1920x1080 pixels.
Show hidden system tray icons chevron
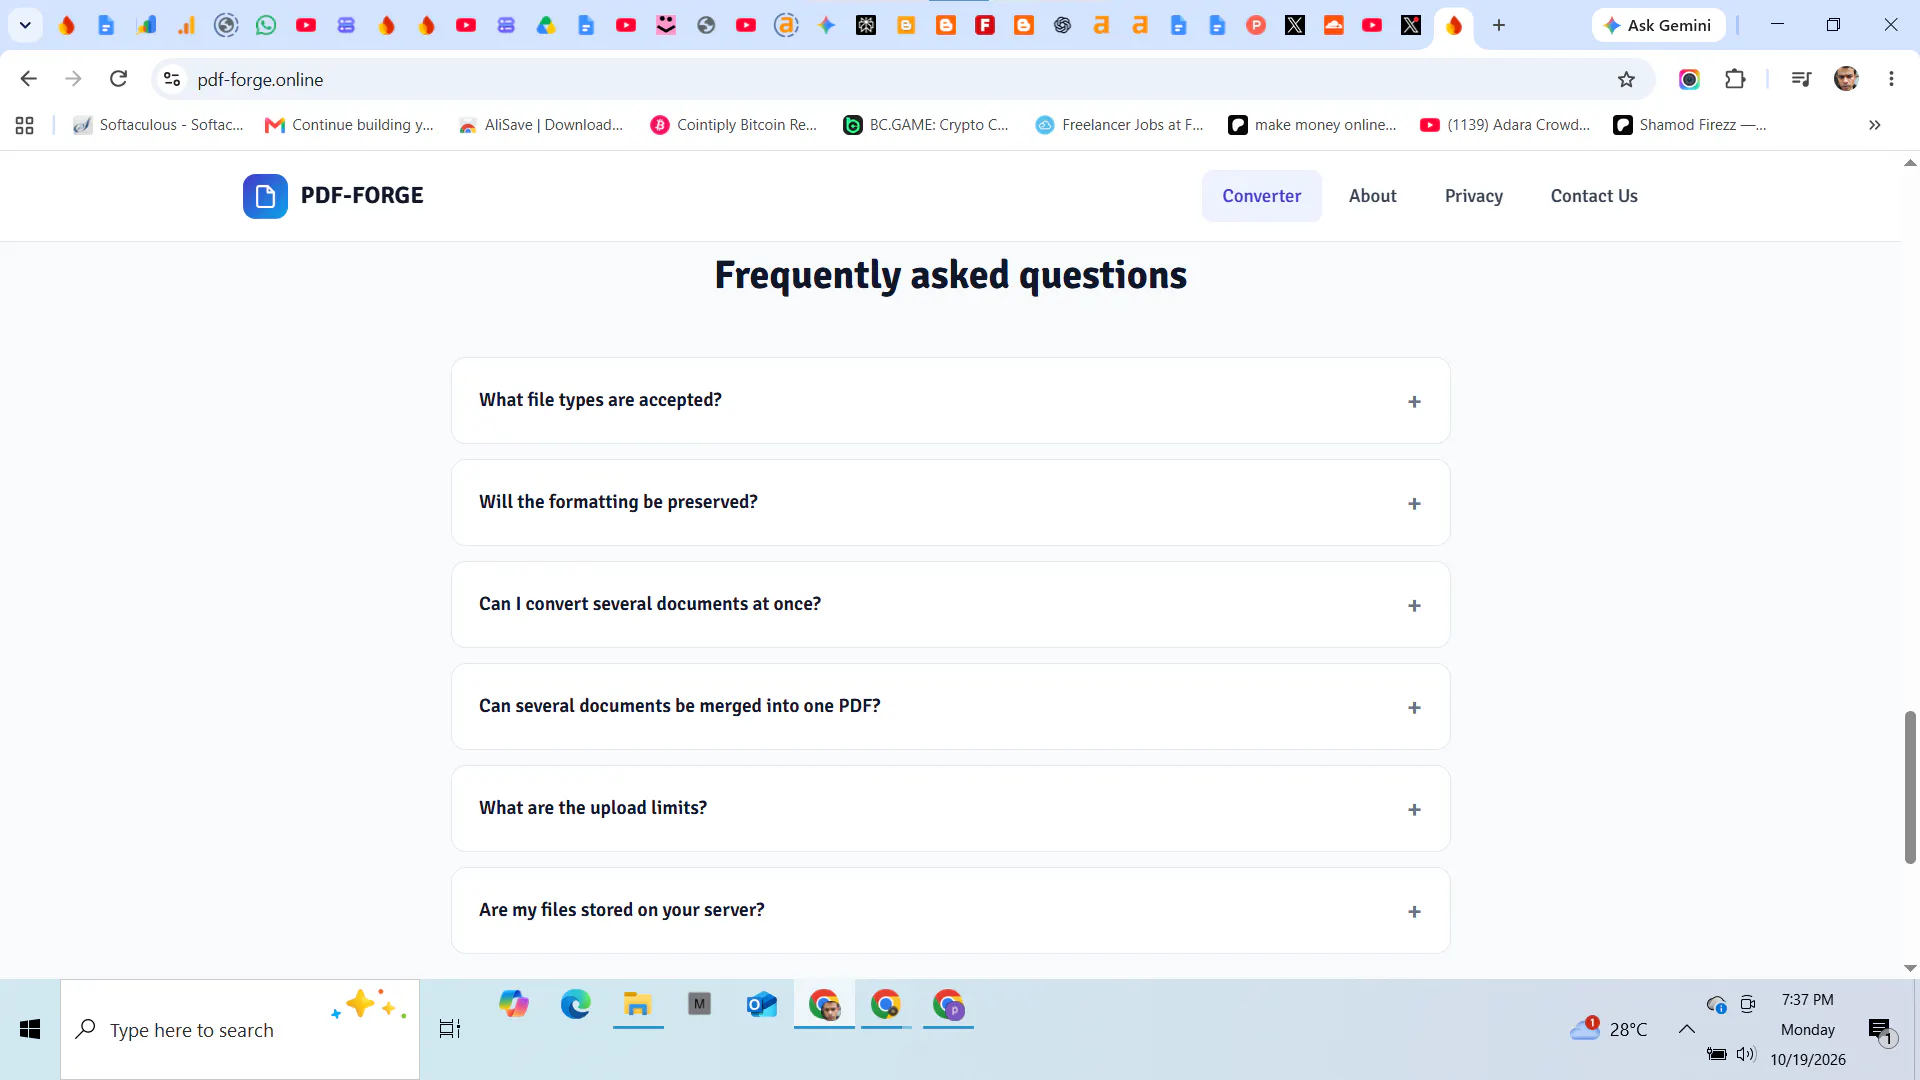(x=1687, y=1029)
